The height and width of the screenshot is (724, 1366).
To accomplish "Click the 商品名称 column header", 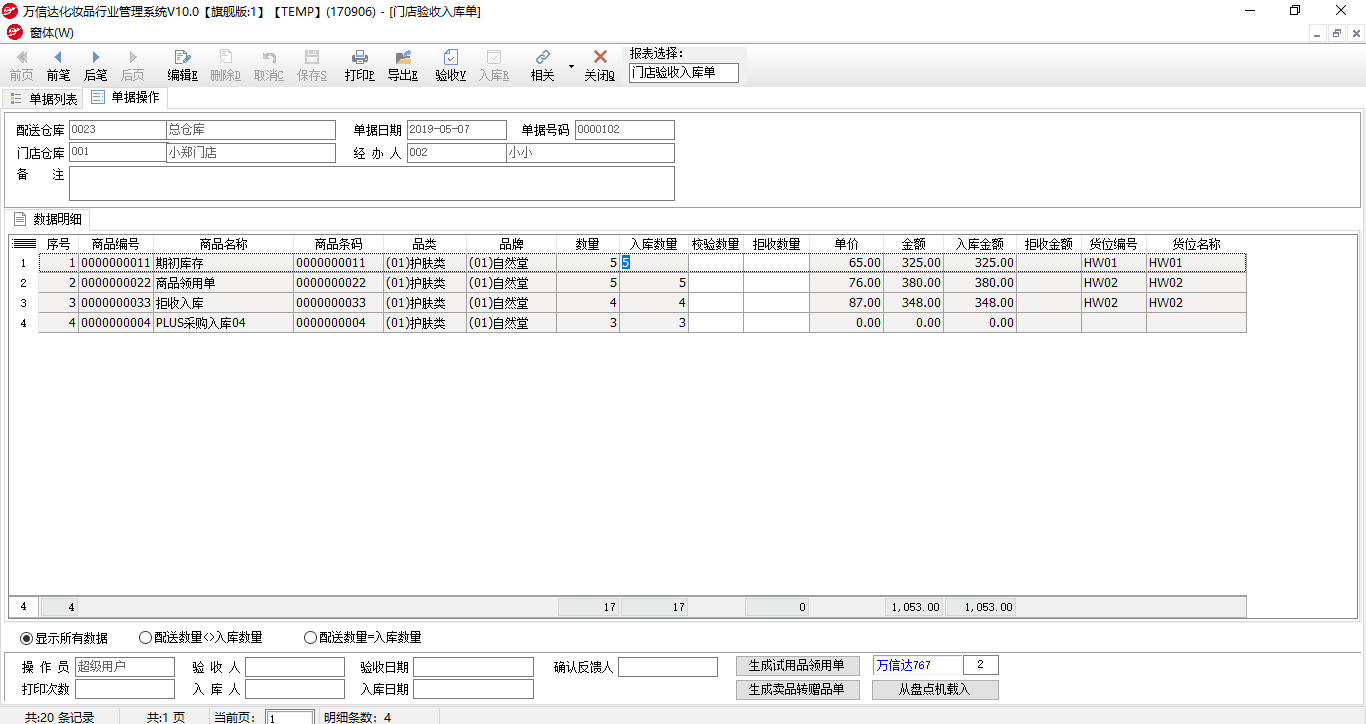I will tap(223, 244).
